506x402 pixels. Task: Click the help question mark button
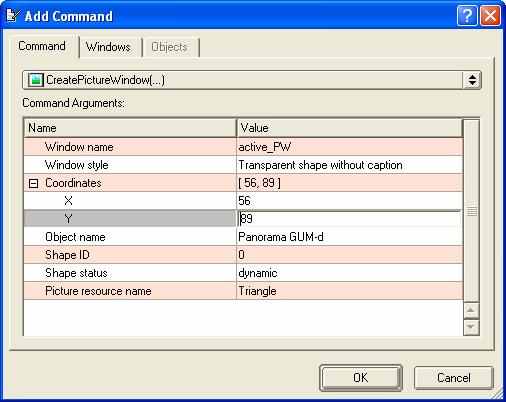tap(467, 15)
